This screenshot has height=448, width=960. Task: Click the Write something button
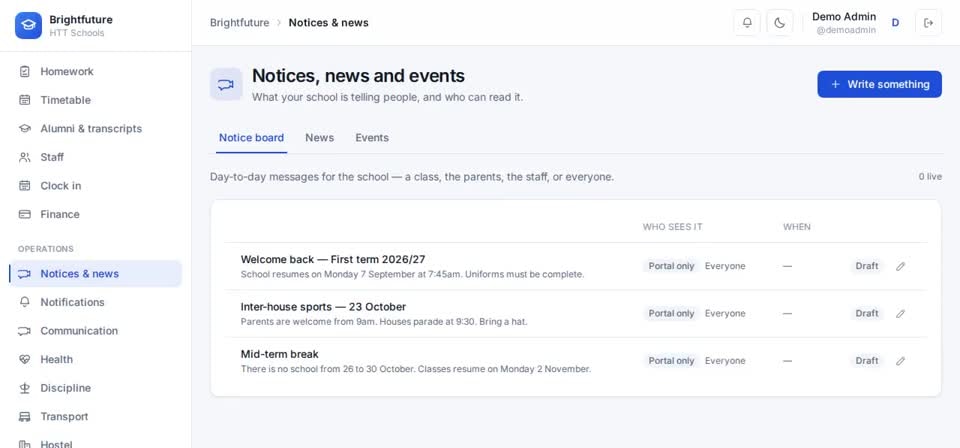tap(879, 84)
